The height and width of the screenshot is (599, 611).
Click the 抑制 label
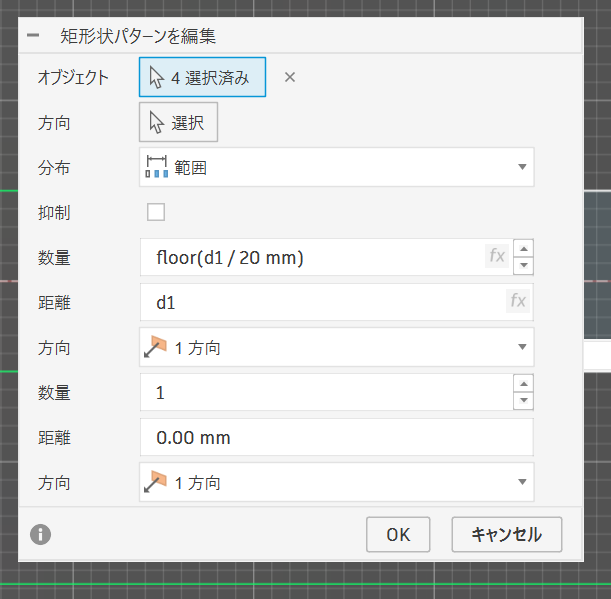54,213
